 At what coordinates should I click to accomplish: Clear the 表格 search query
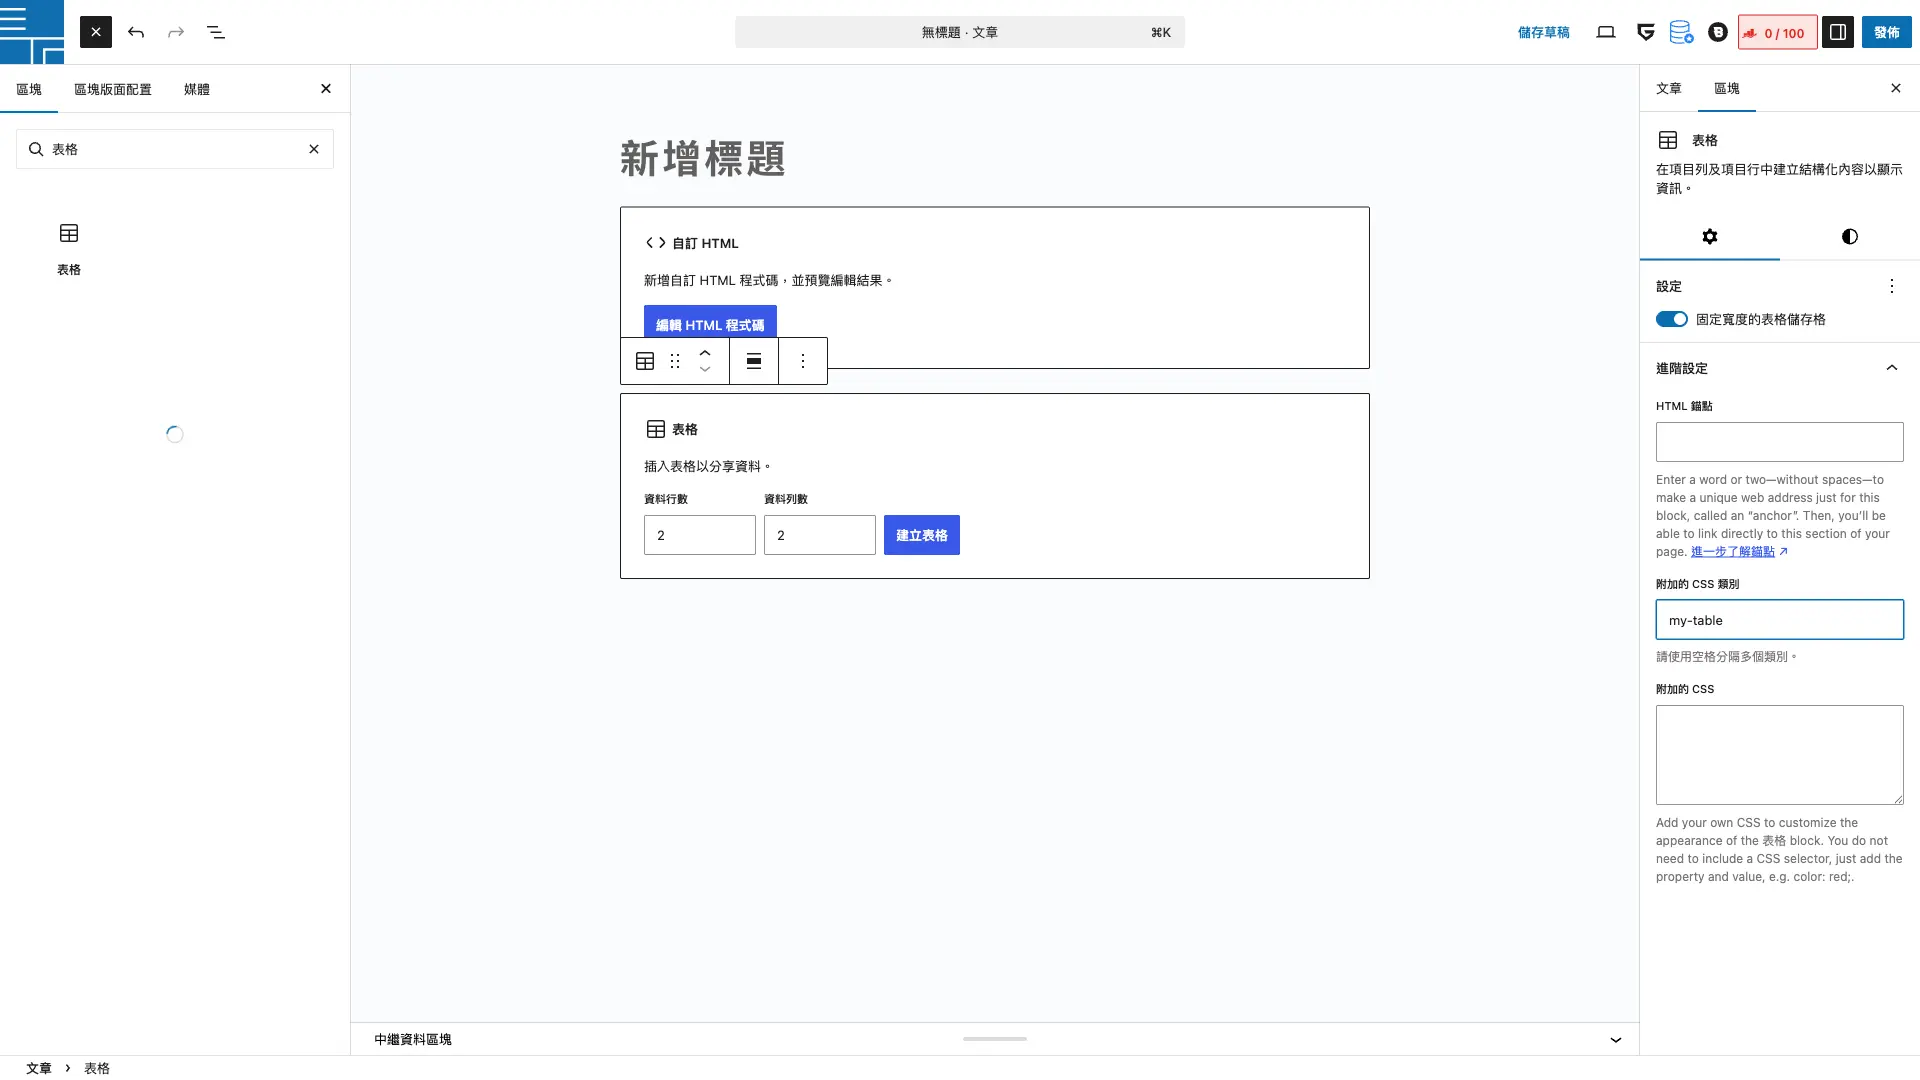tap(314, 149)
